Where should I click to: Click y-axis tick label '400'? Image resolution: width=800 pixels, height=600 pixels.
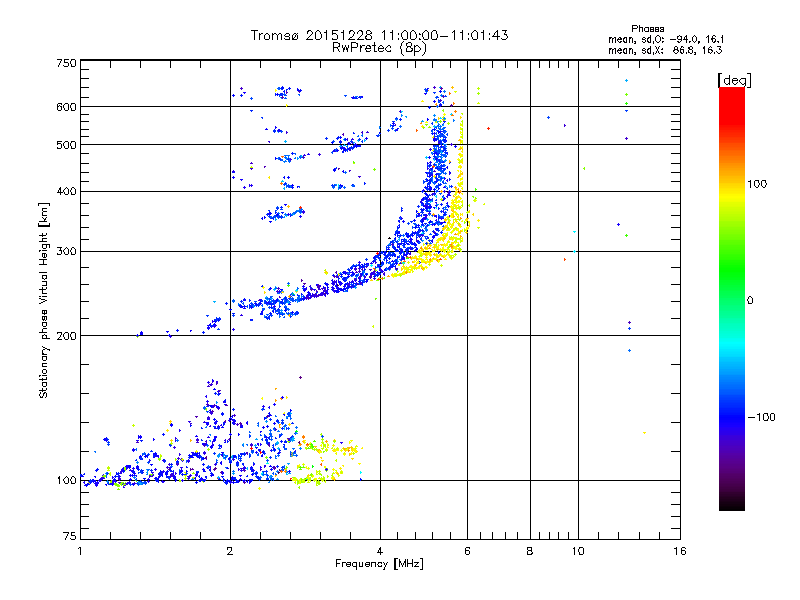point(66,191)
